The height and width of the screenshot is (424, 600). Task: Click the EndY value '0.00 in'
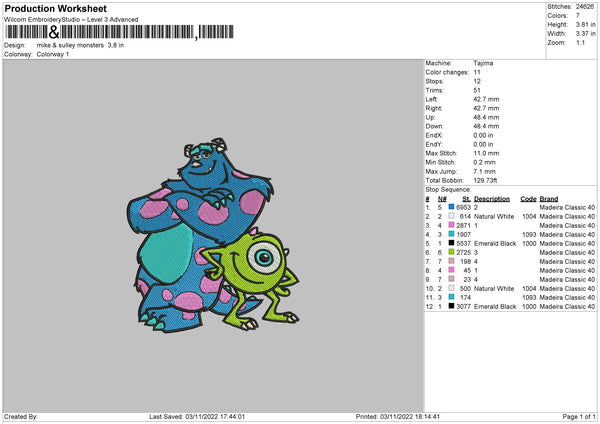coord(483,144)
